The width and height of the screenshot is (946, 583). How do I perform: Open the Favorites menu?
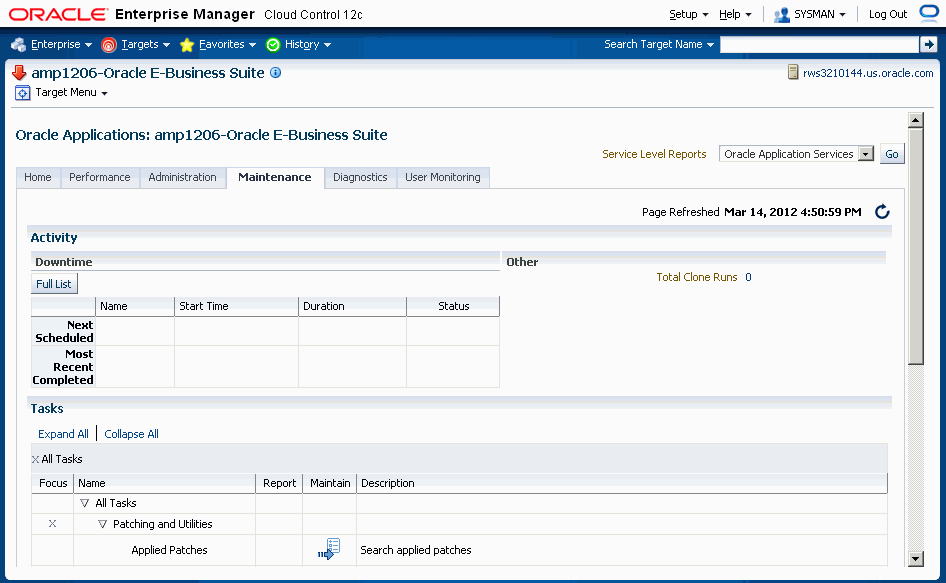click(227, 45)
